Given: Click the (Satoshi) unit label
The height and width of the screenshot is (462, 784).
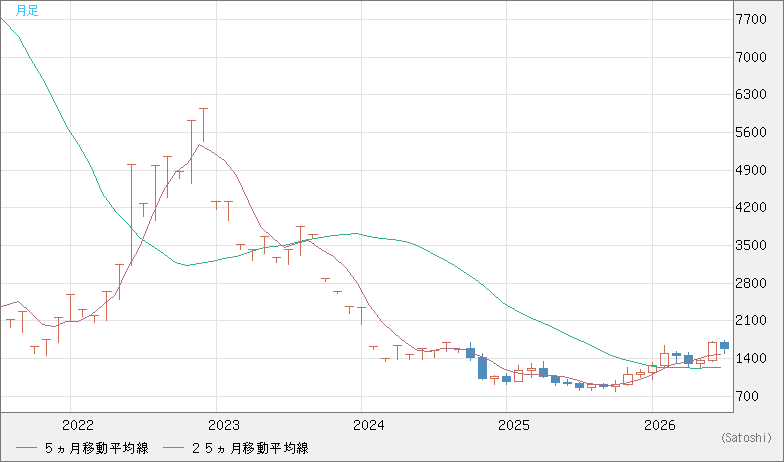Looking at the screenshot, I should [x=746, y=438].
